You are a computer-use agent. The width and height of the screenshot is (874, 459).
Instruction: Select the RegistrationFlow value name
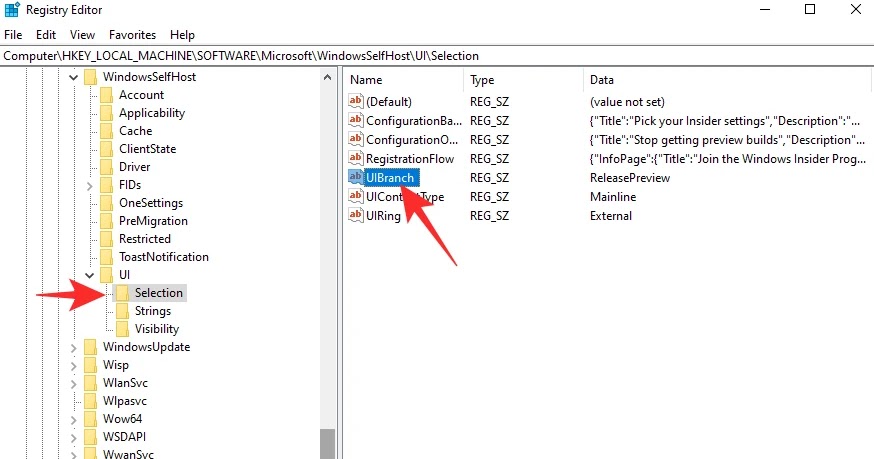[x=410, y=159]
